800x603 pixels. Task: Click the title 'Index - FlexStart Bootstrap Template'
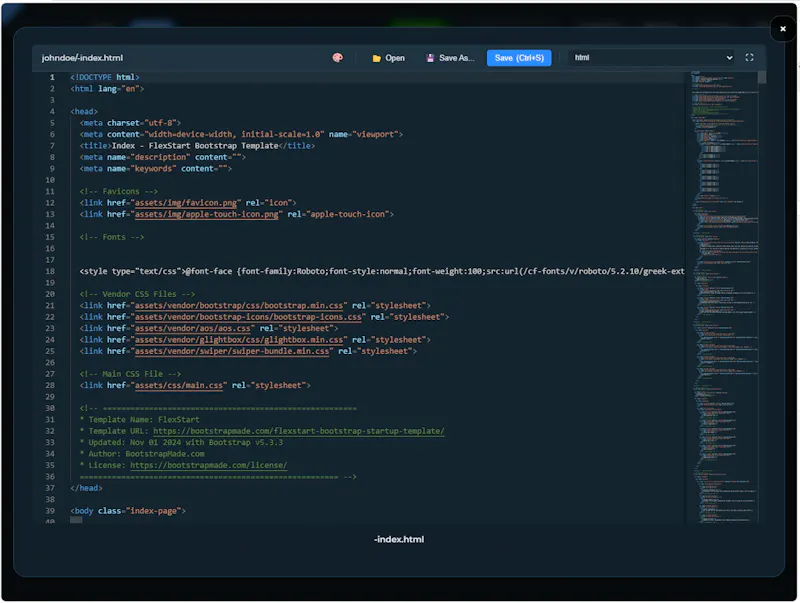coord(197,146)
